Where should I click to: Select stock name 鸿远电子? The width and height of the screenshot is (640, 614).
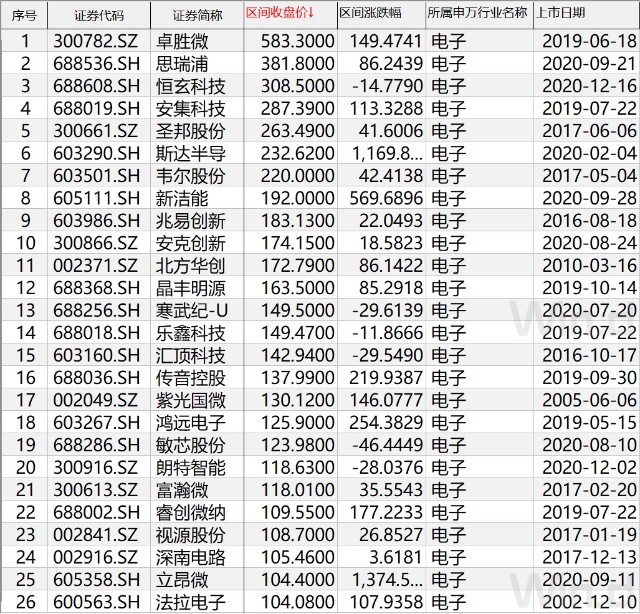[x=191, y=423]
